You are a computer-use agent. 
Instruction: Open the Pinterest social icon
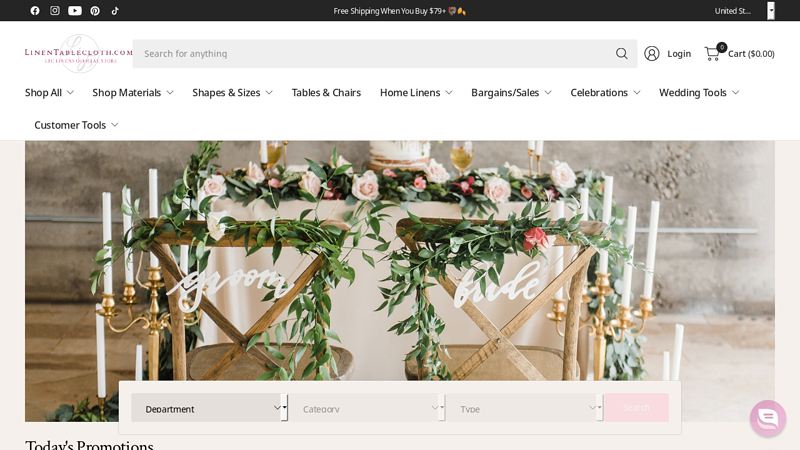coord(95,11)
